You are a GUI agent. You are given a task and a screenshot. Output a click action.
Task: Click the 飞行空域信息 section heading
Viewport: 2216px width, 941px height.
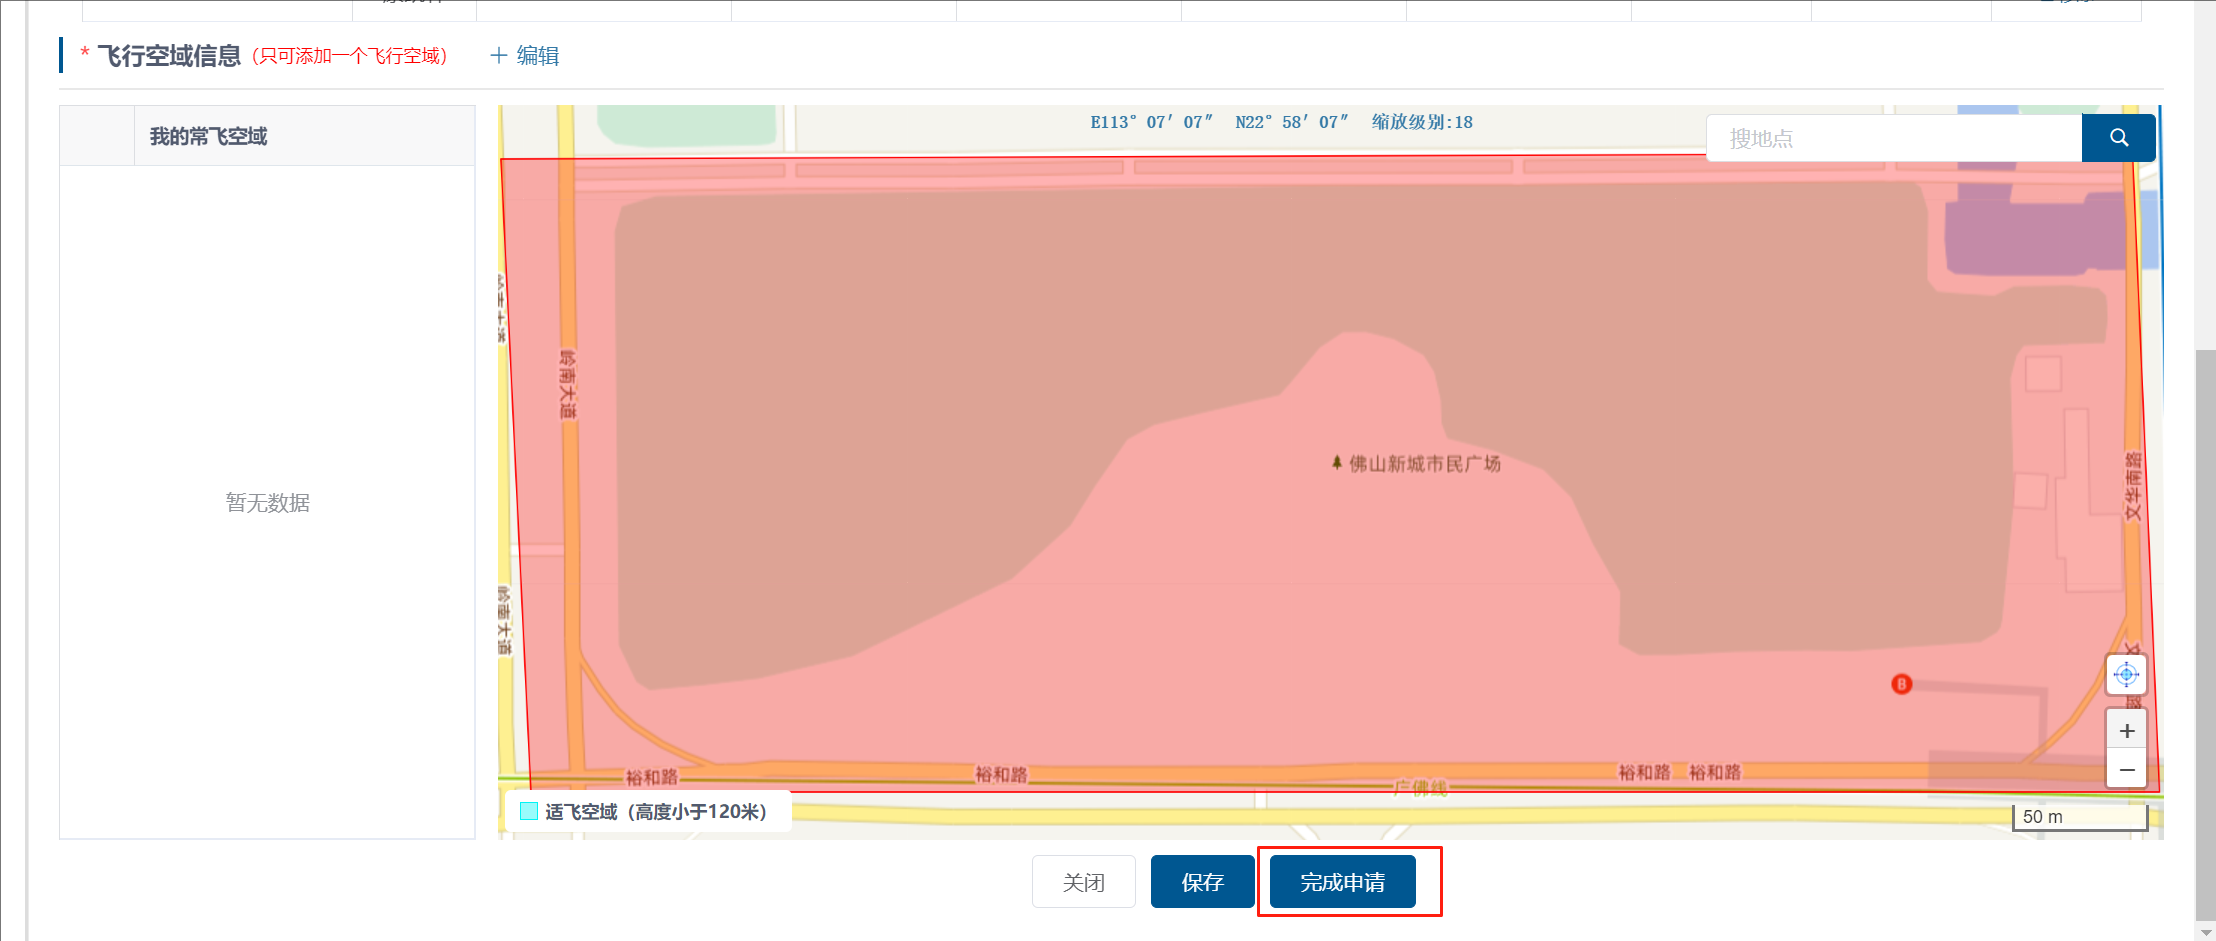[x=169, y=56]
